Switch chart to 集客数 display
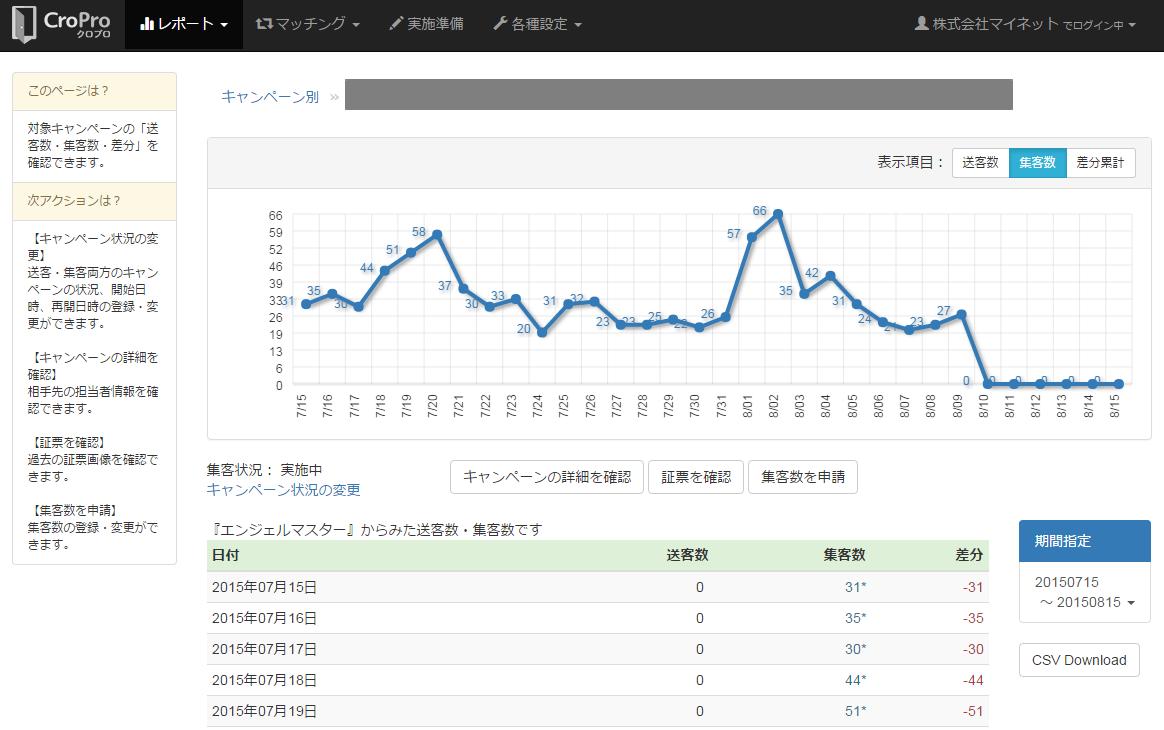1164x730 pixels. [x=1037, y=162]
